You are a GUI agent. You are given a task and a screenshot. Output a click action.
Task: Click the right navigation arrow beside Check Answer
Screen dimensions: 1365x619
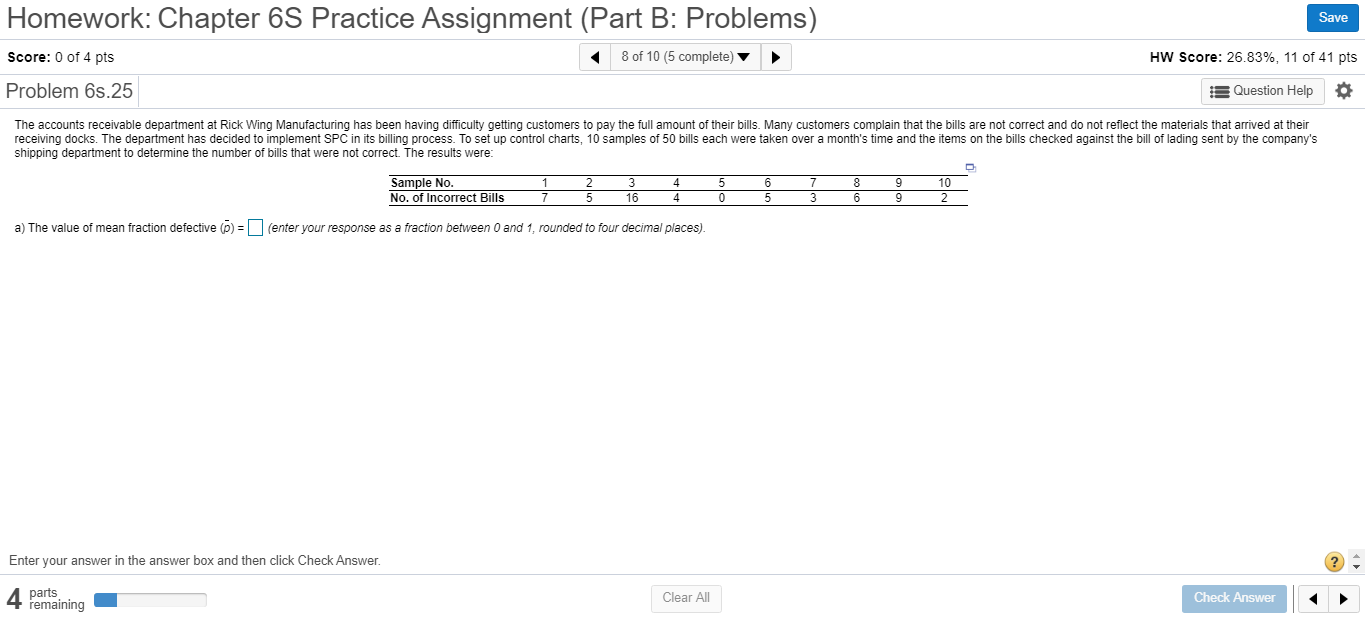tap(1341, 598)
